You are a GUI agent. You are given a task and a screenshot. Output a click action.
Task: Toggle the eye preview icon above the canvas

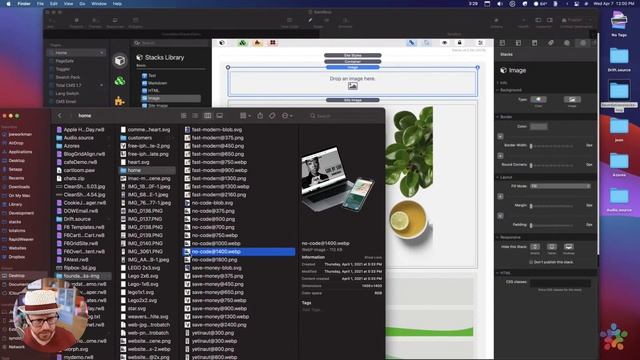click(x=444, y=43)
